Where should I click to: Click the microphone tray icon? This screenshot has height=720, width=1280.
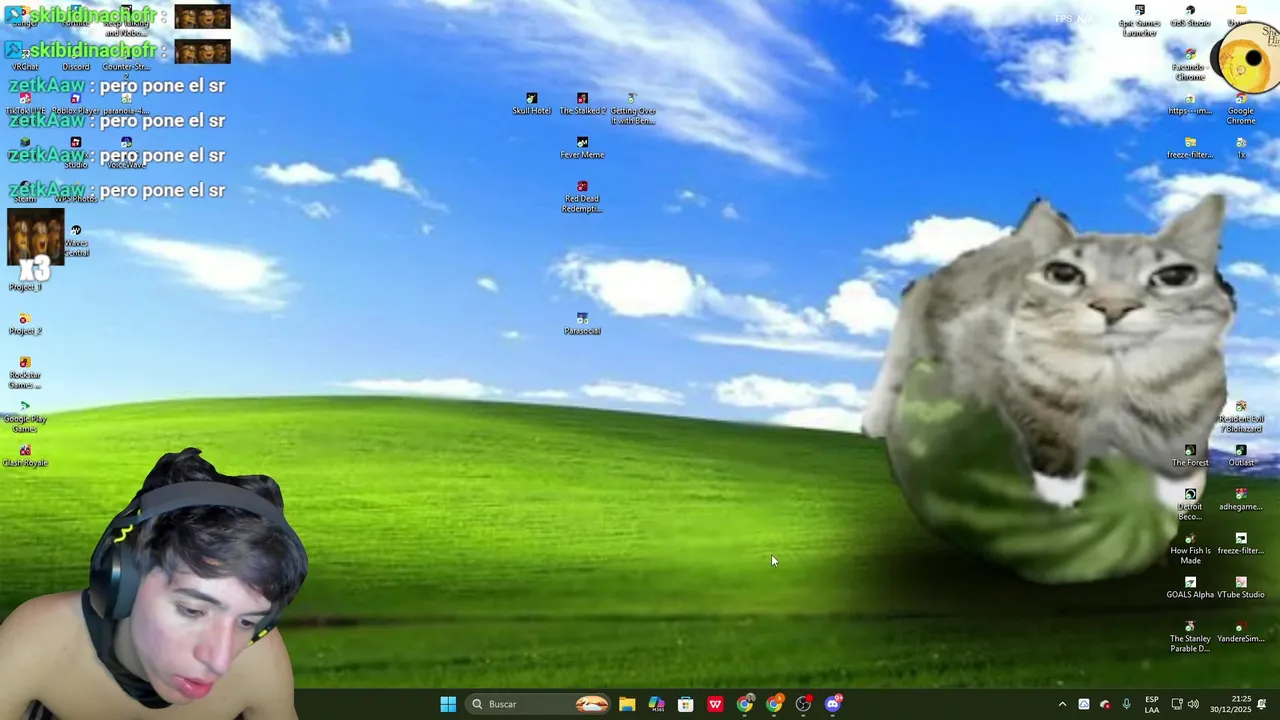pos(1126,704)
